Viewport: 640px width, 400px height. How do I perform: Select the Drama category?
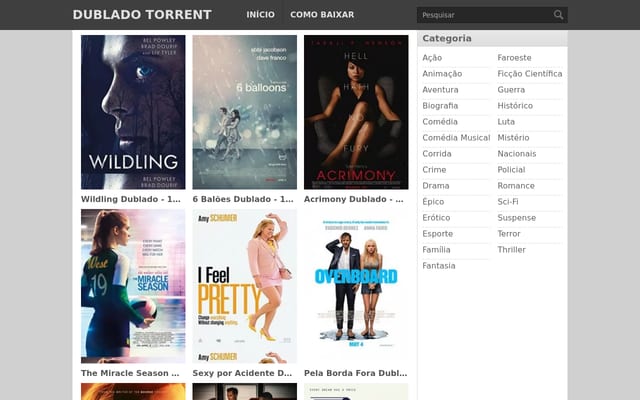436,186
